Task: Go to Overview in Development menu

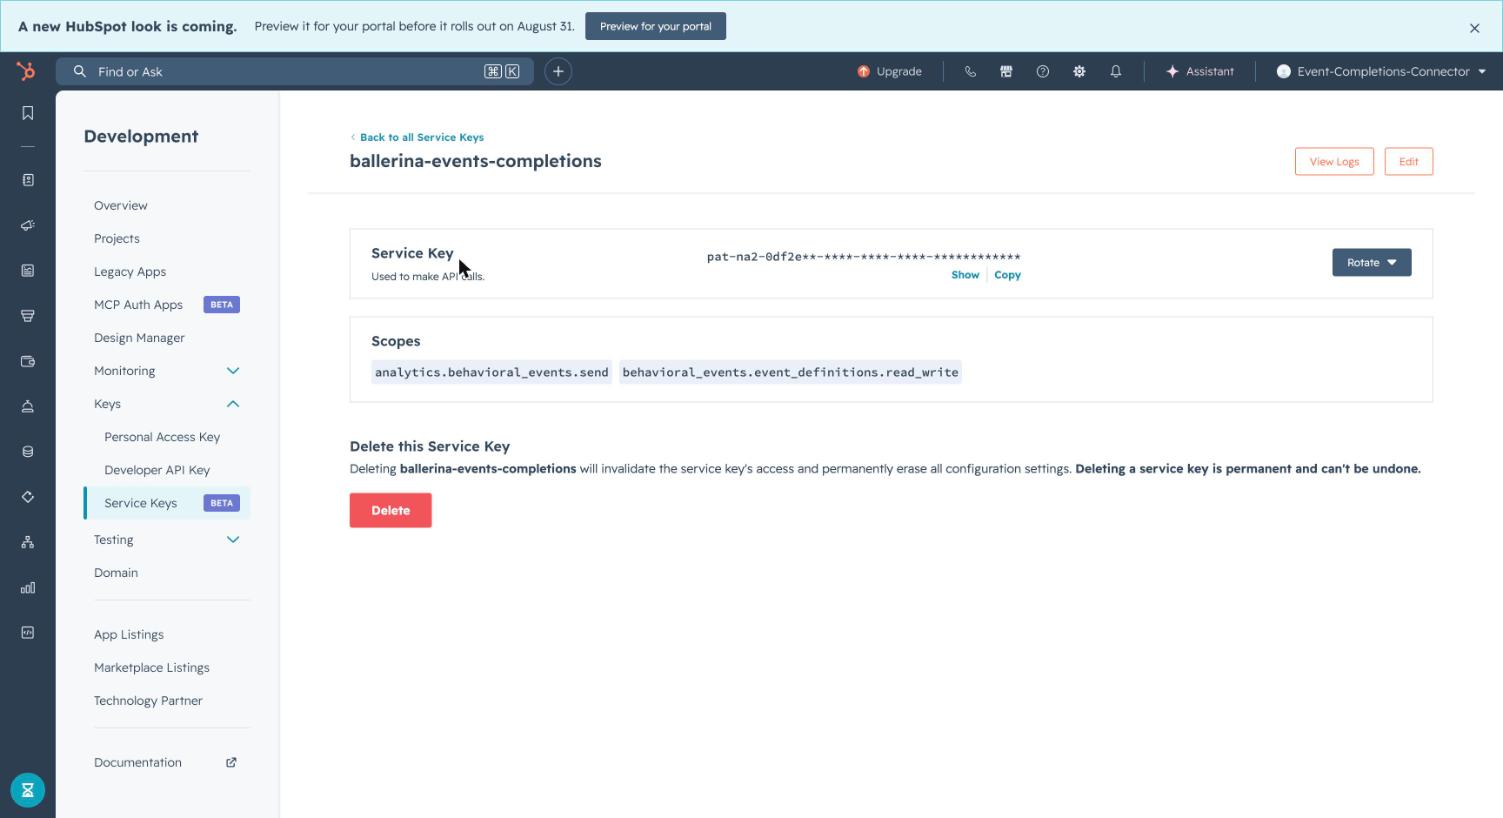Action: 121,205
